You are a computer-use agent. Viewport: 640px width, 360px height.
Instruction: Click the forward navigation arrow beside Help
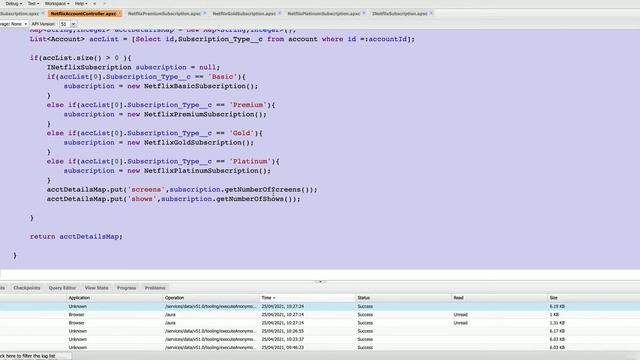click(x=104, y=3)
